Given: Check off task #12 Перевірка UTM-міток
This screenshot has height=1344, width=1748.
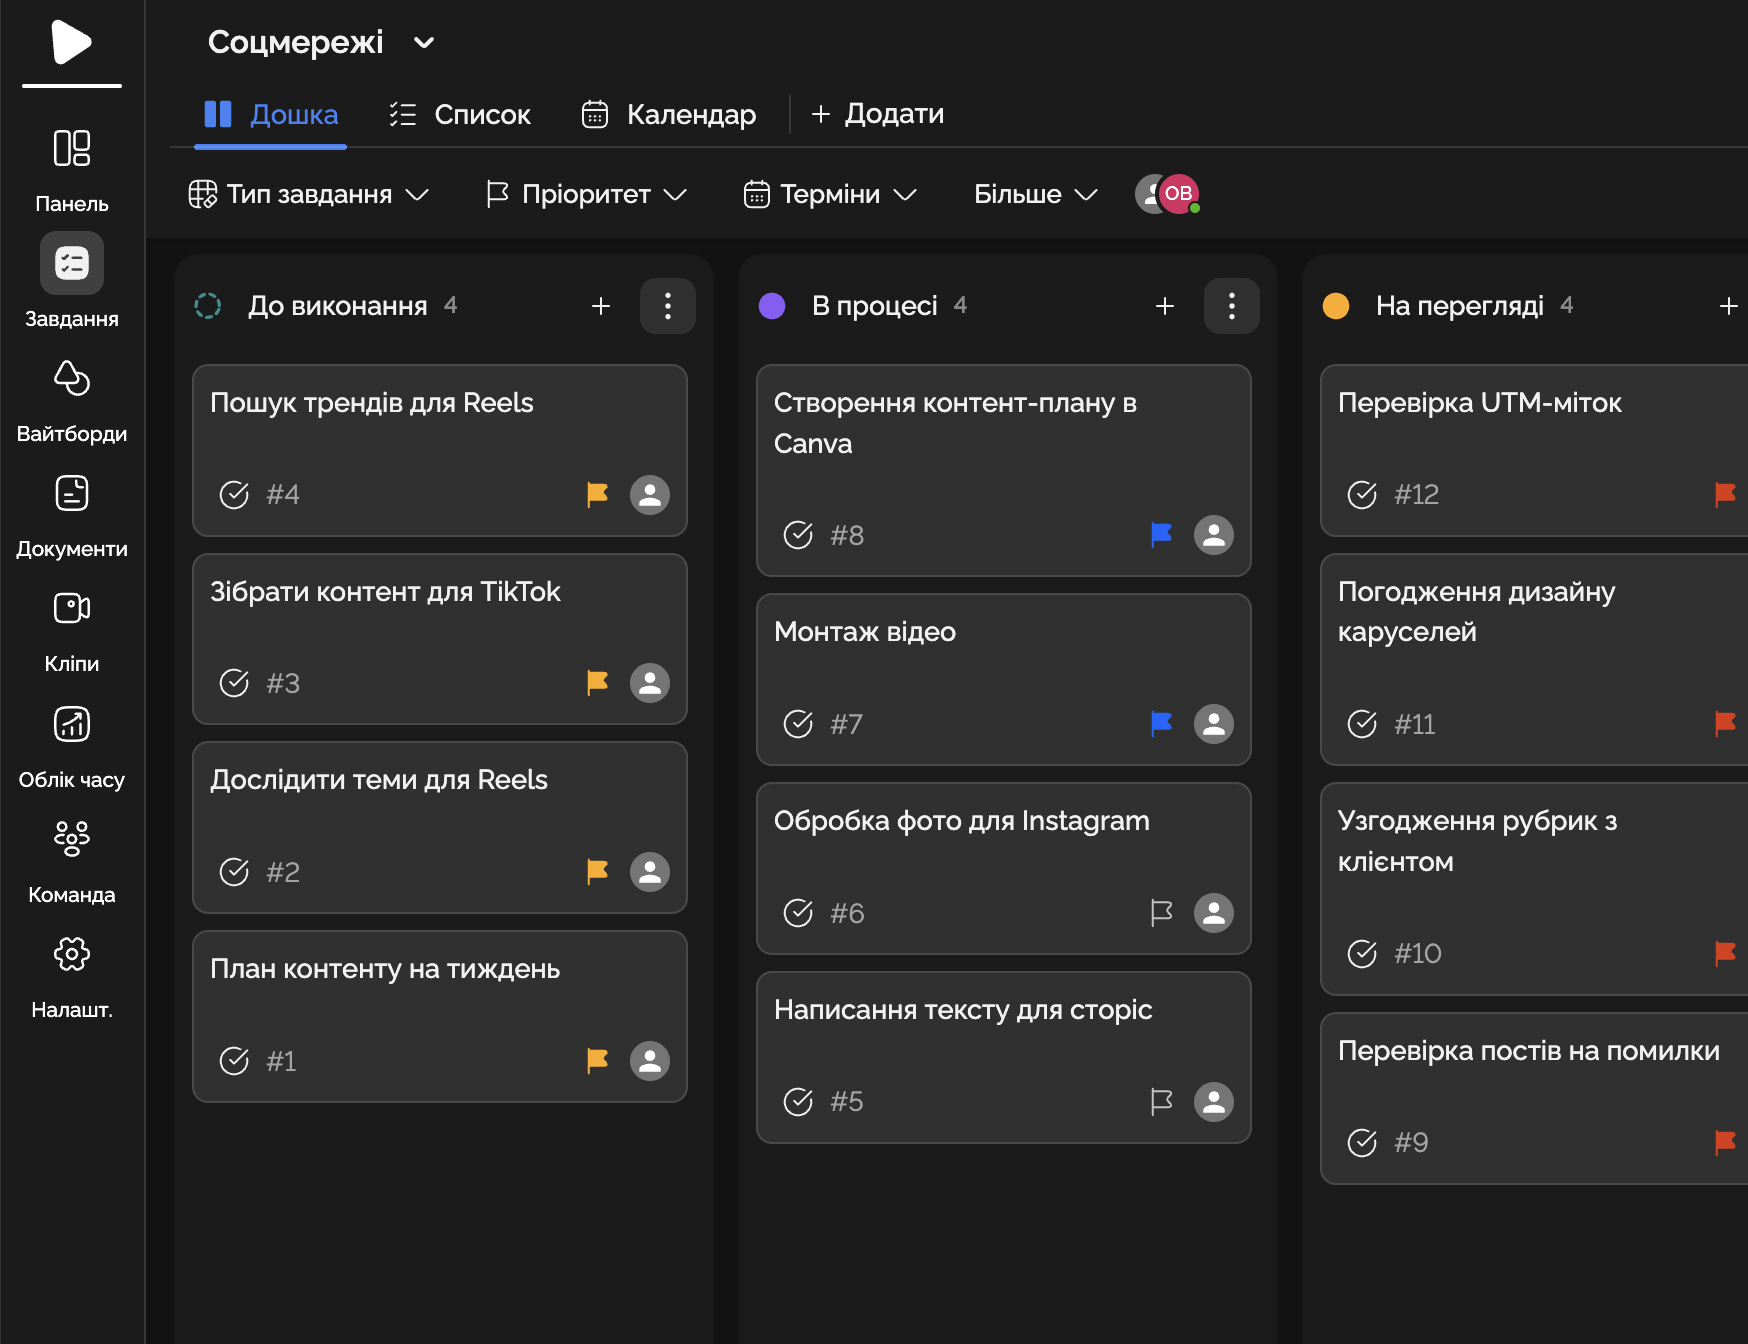Looking at the screenshot, I should coord(1362,494).
